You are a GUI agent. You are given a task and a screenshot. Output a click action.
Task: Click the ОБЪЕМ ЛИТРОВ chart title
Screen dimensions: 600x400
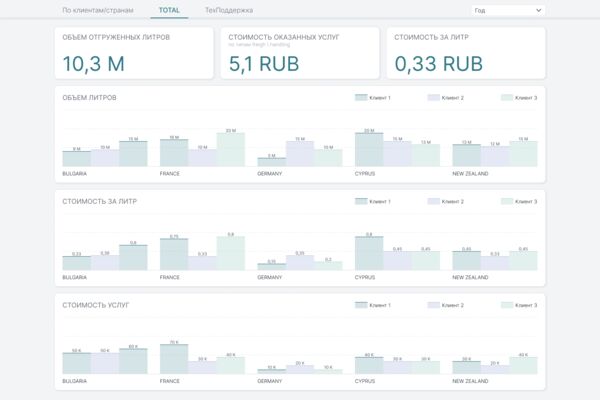pyautogui.click(x=89, y=98)
